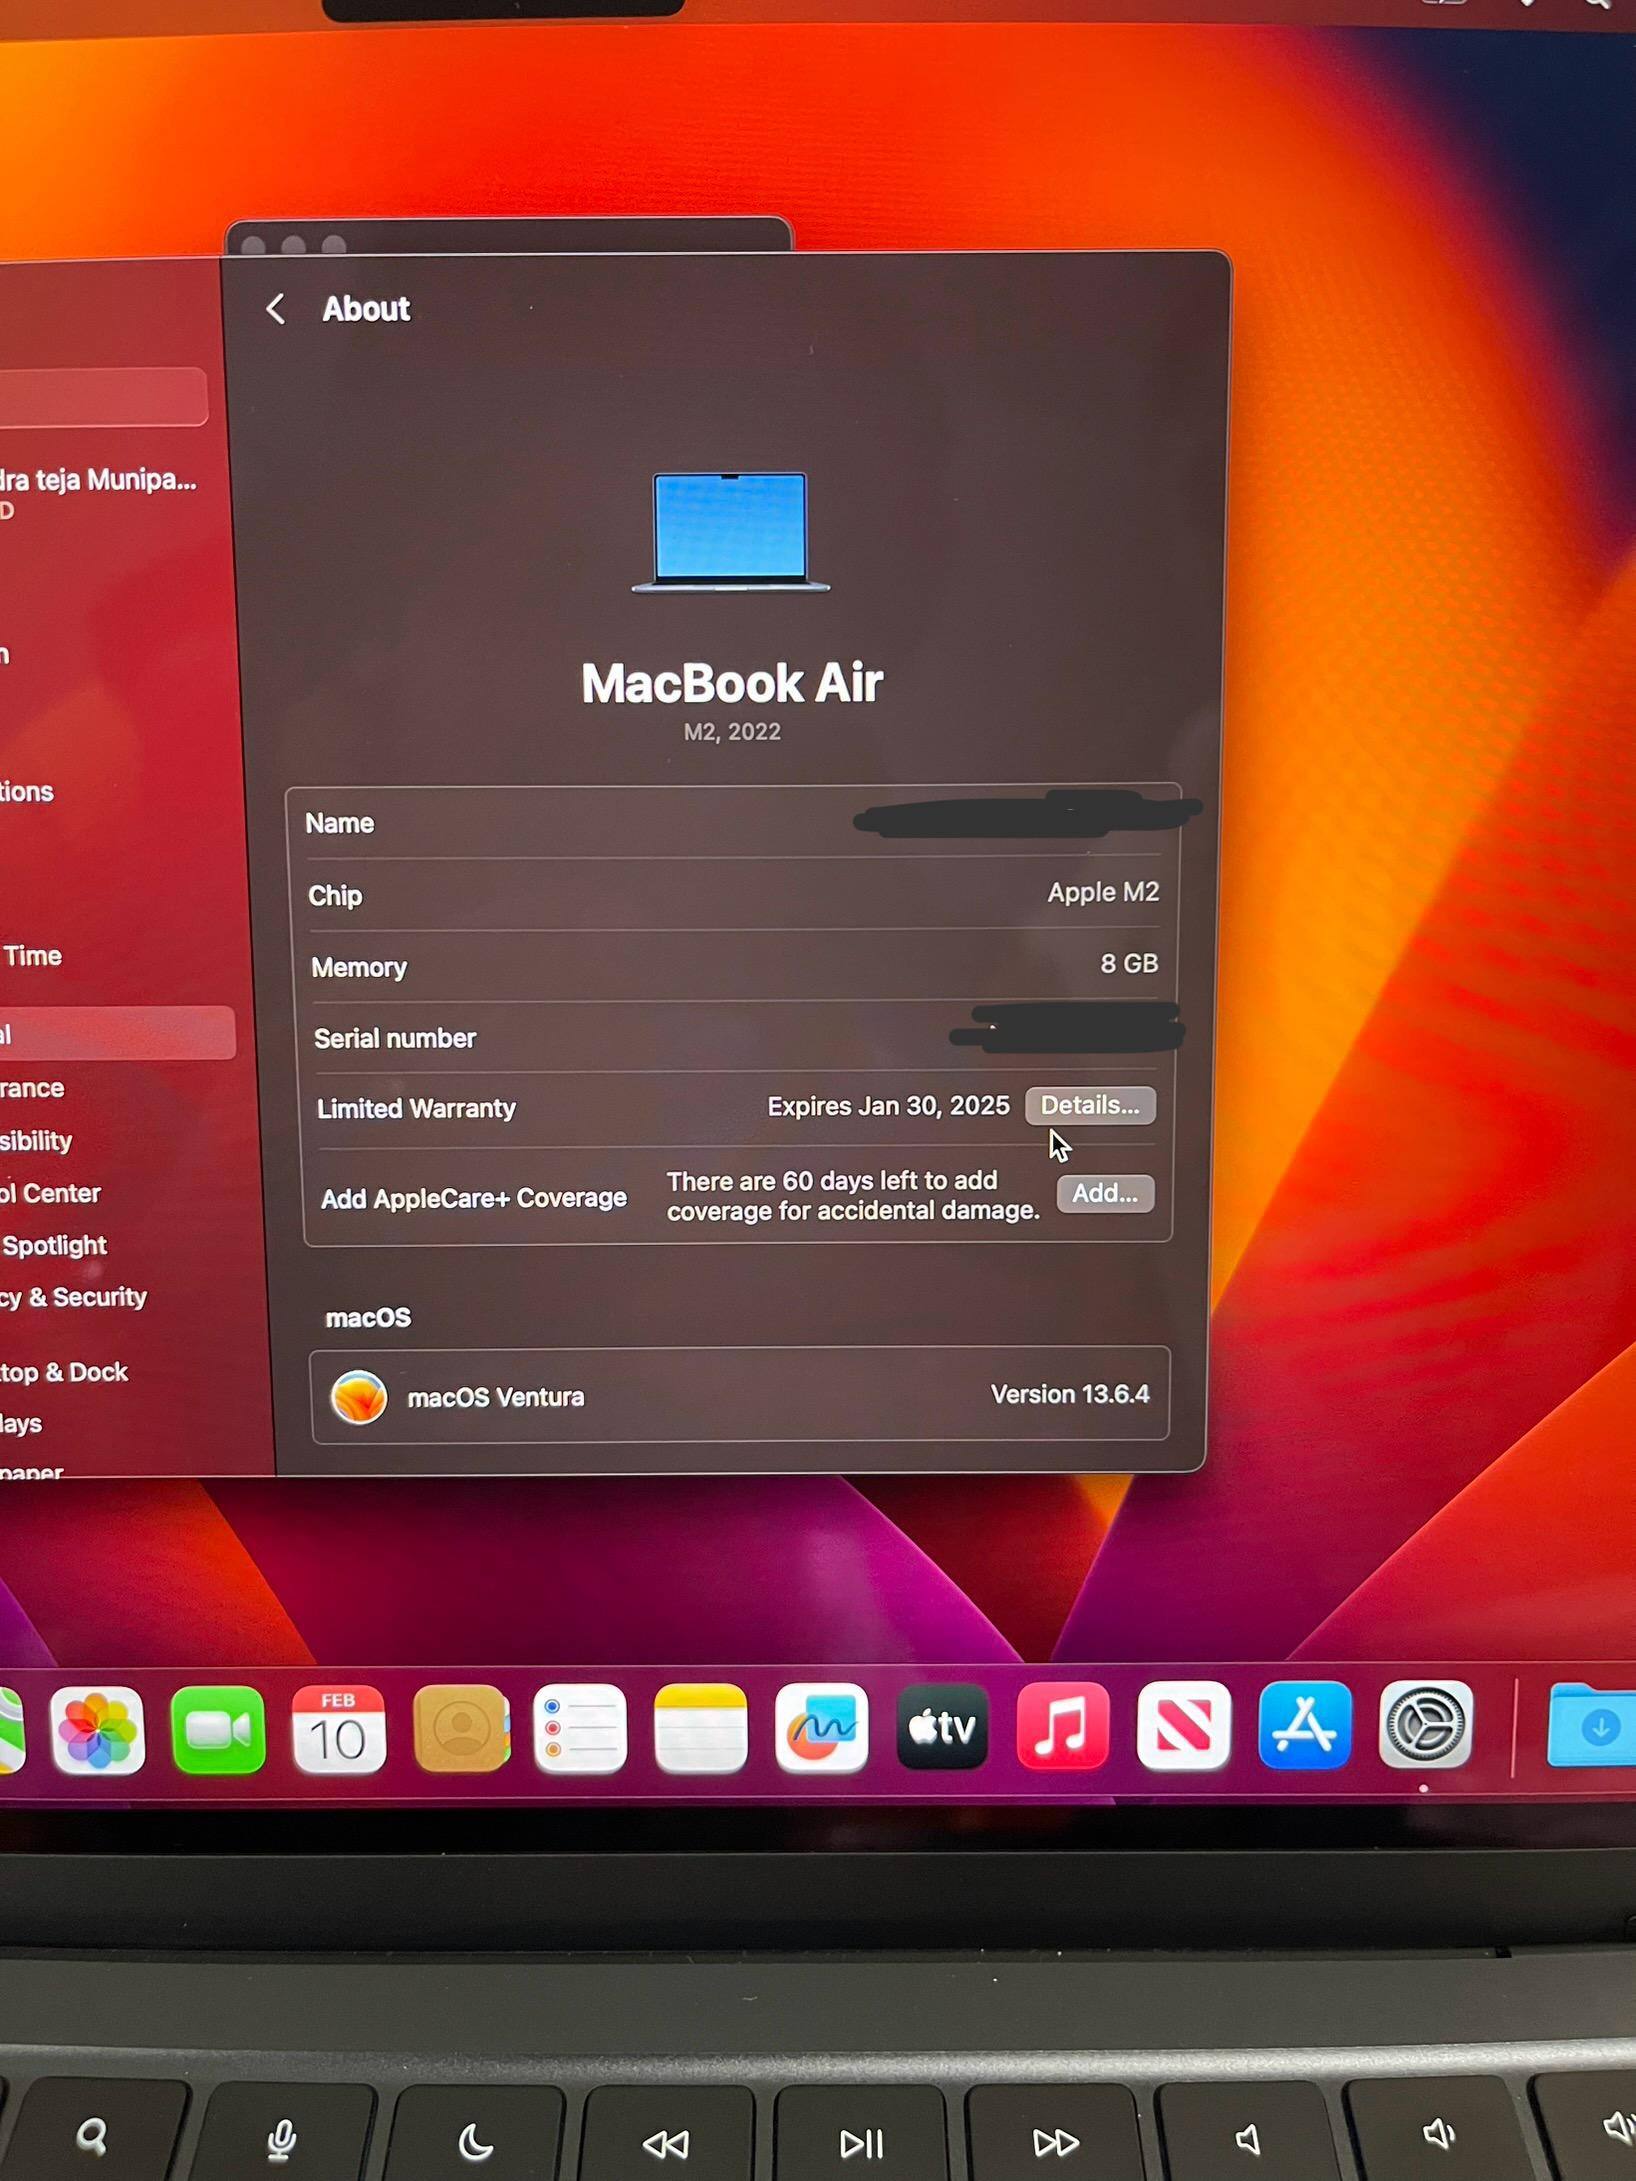
Task: Open the News app in the Dock
Action: click(1183, 1726)
